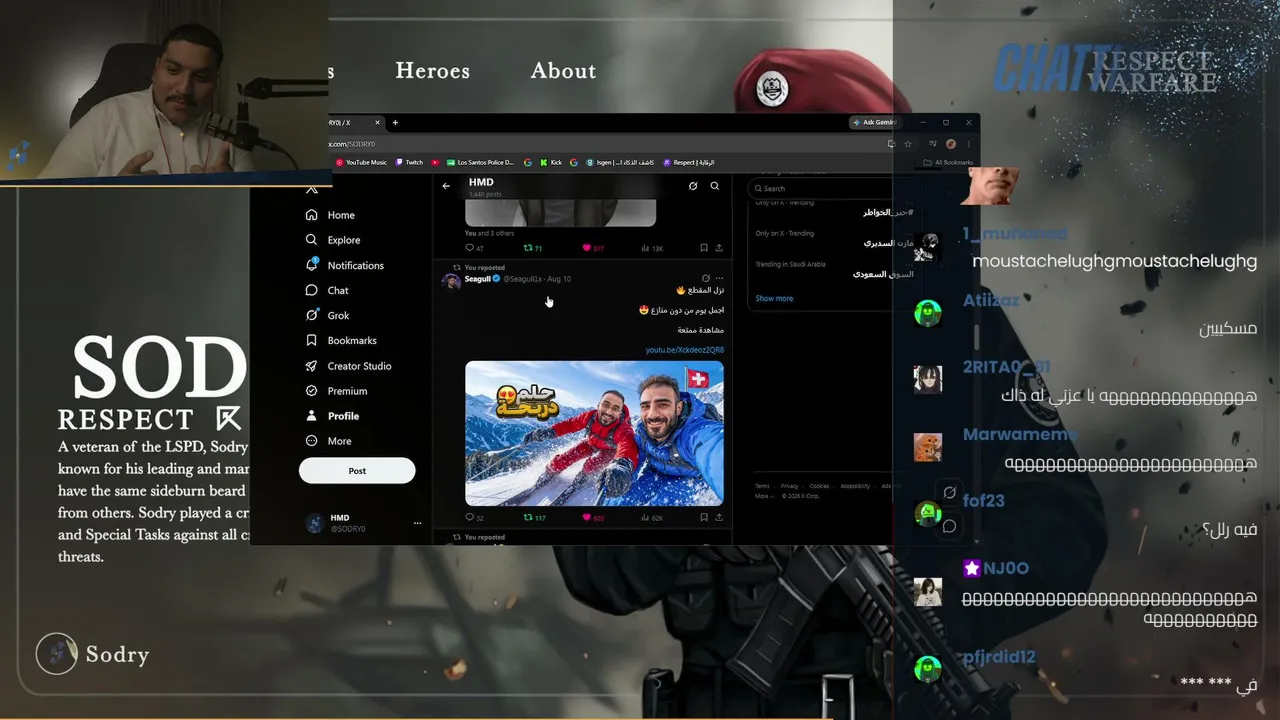
Task: Click the Grok icon on Seagull's post
Action: tap(706, 278)
